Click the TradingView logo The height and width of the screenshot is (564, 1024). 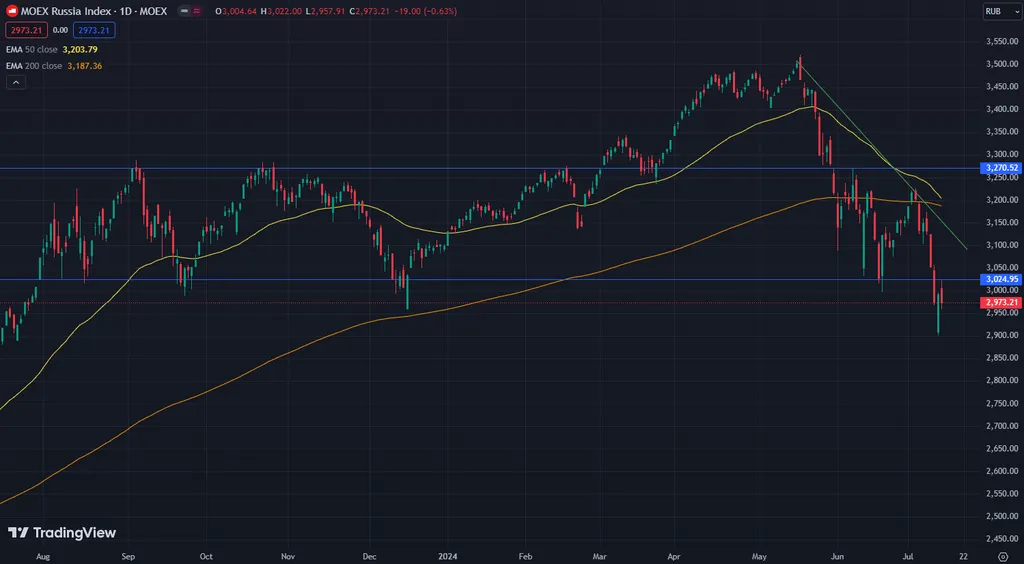(x=62, y=533)
